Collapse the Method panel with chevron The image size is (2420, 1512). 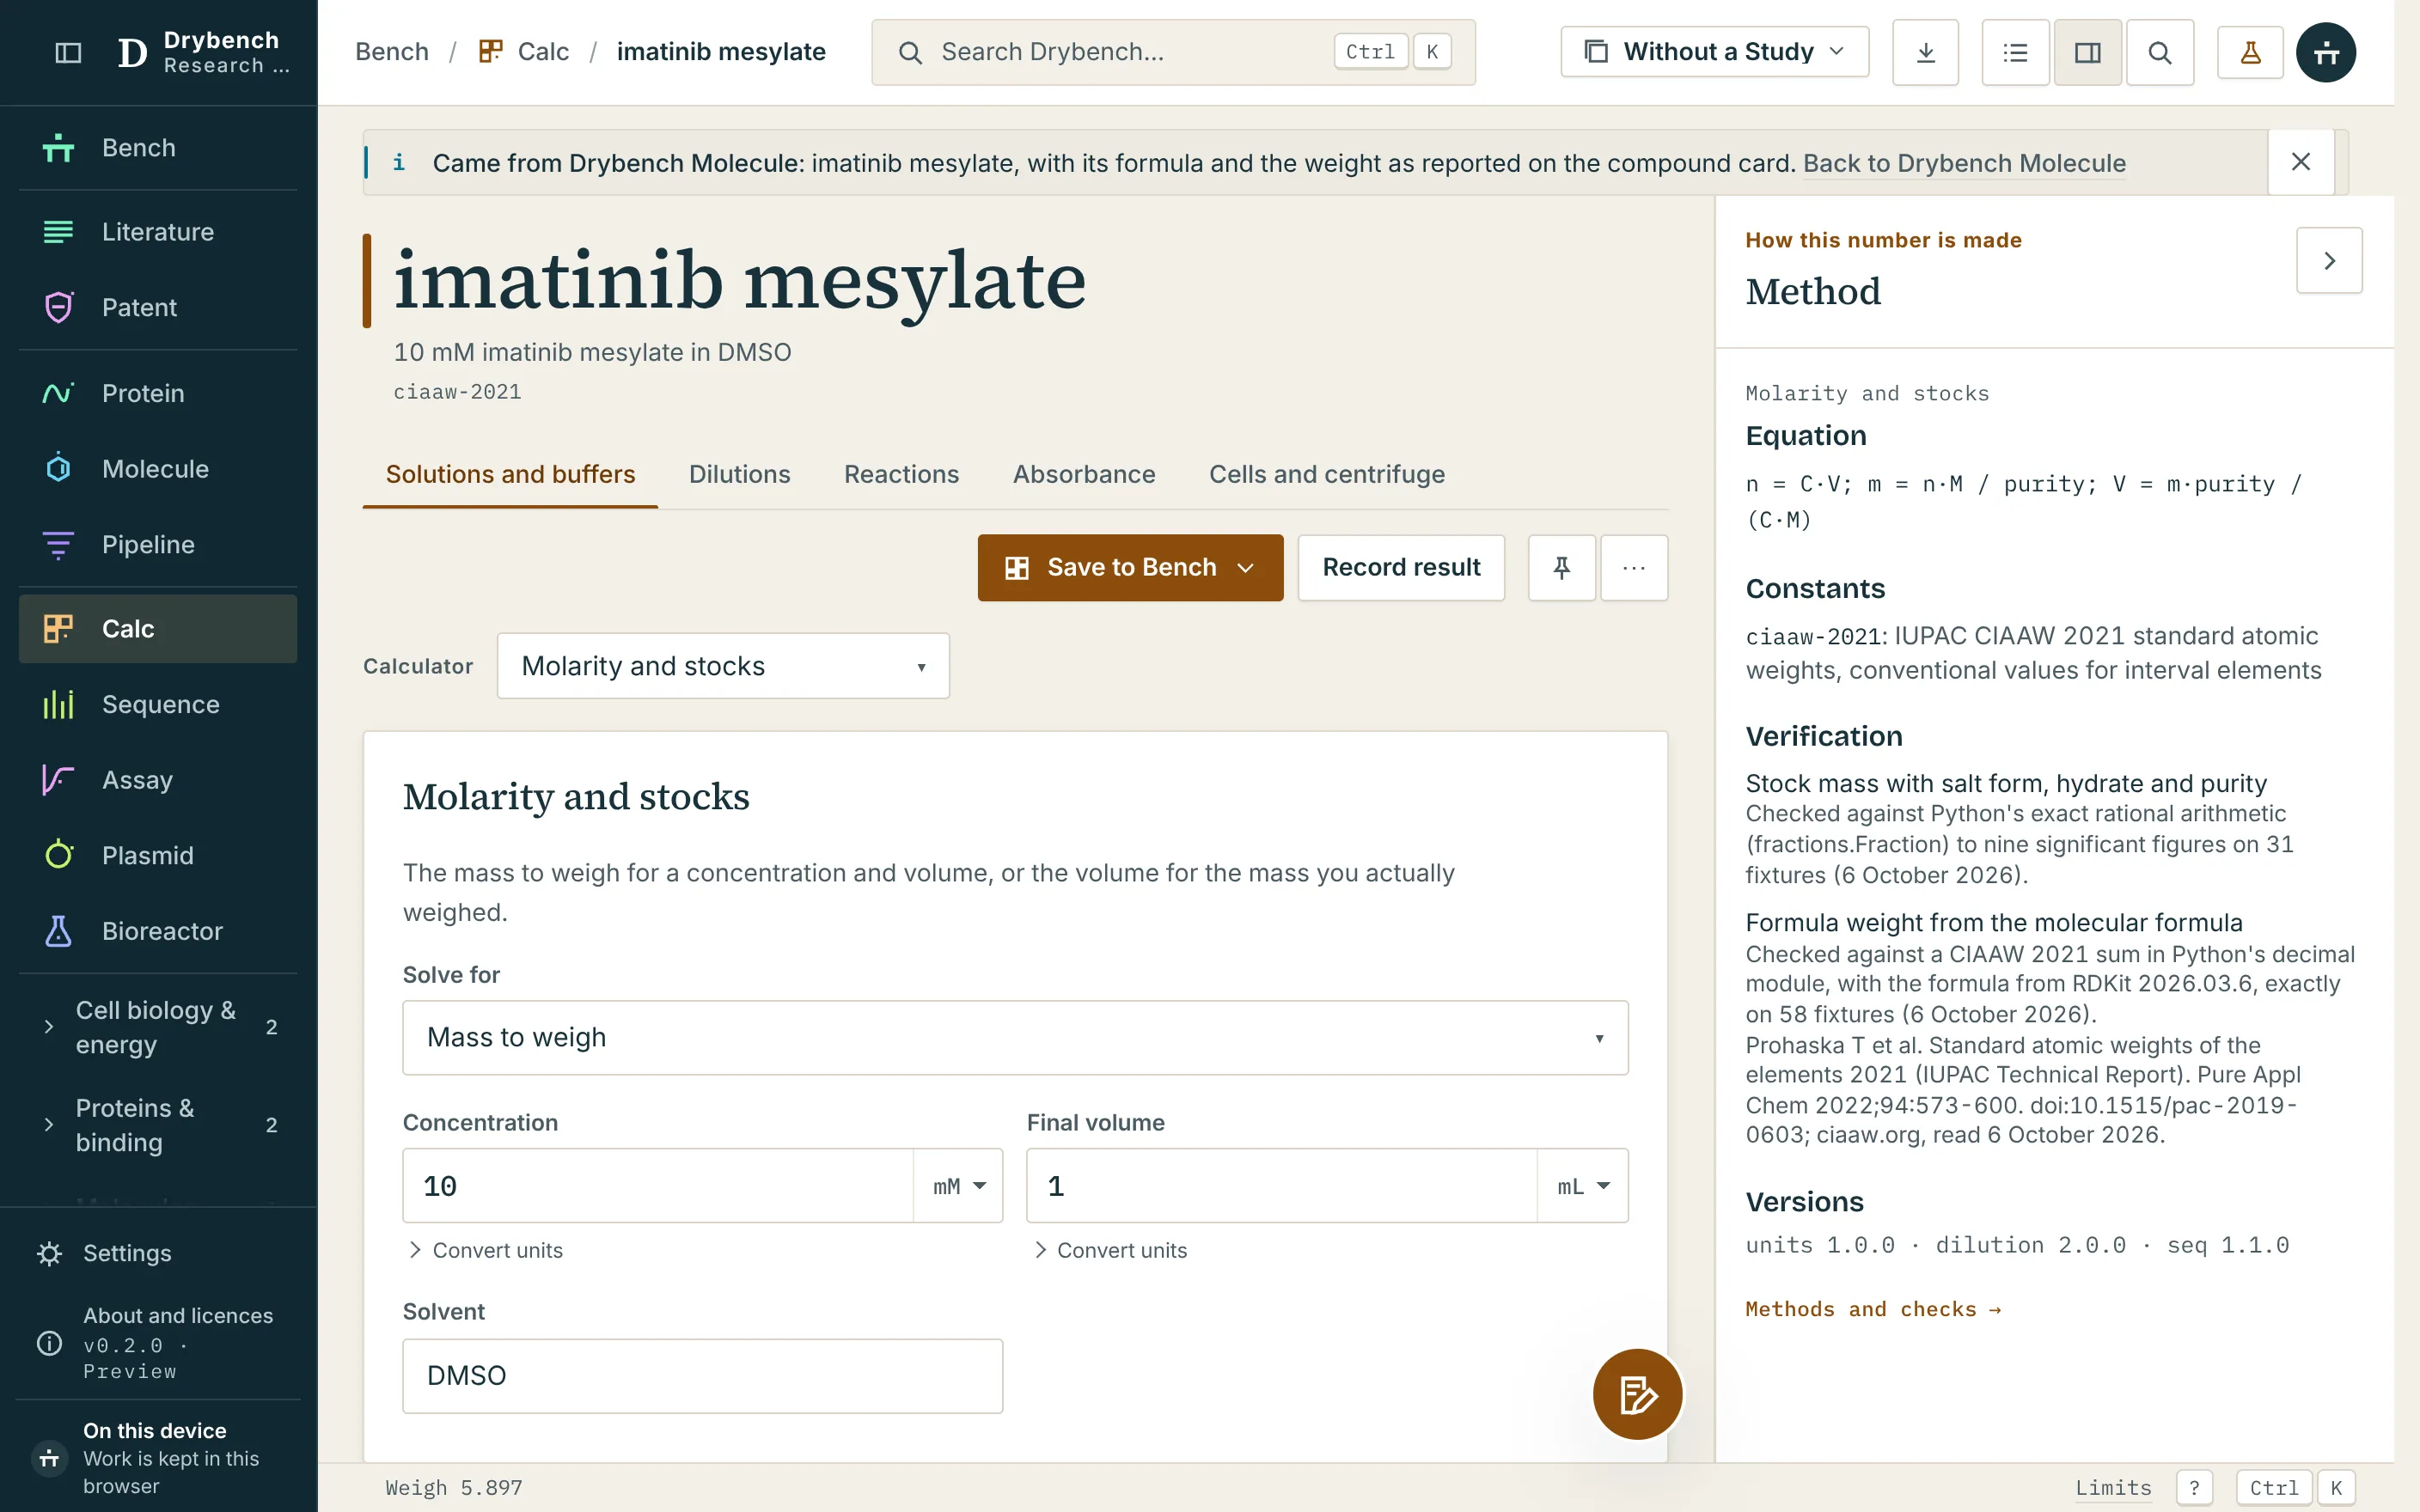pyautogui.click(x=2329, y=260)
